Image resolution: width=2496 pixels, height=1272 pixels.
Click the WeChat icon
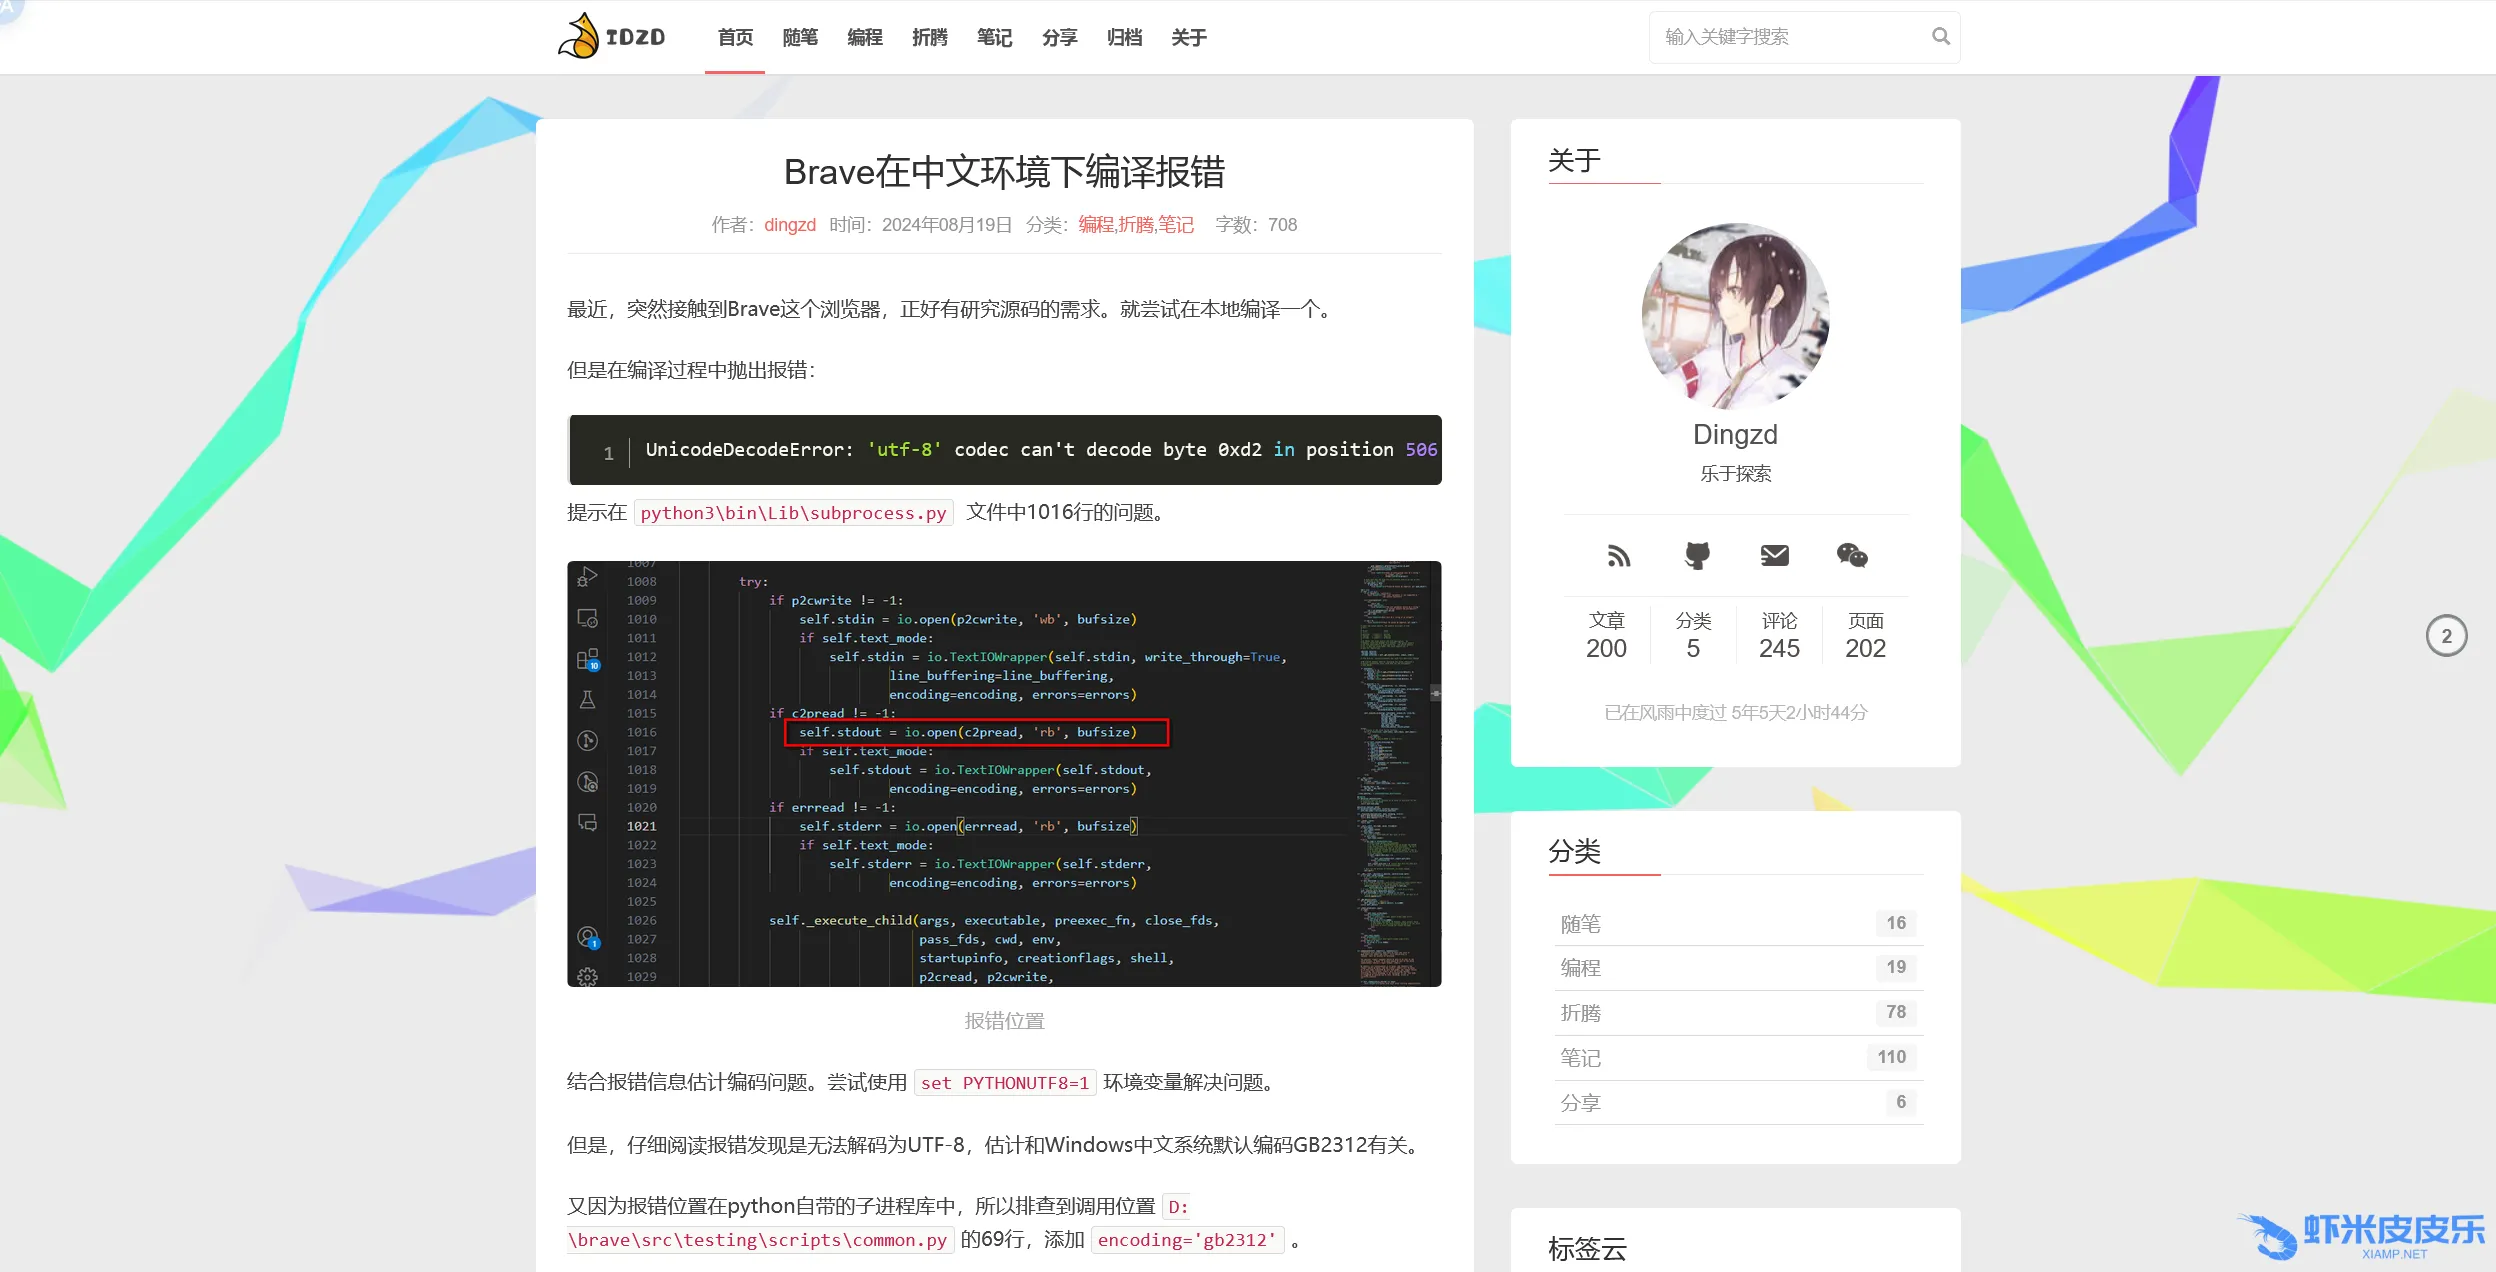click(1851, 555)
